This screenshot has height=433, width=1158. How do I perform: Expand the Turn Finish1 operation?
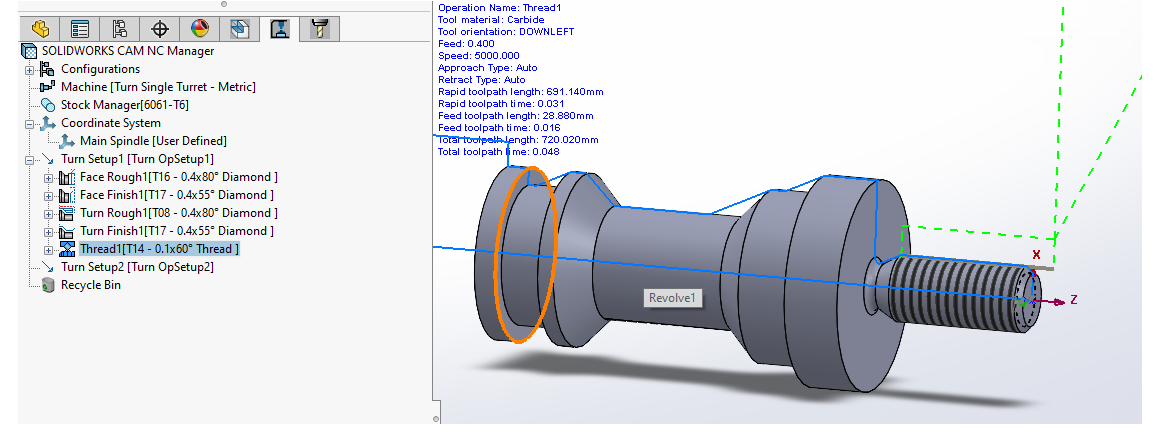[x=49, y=231]
